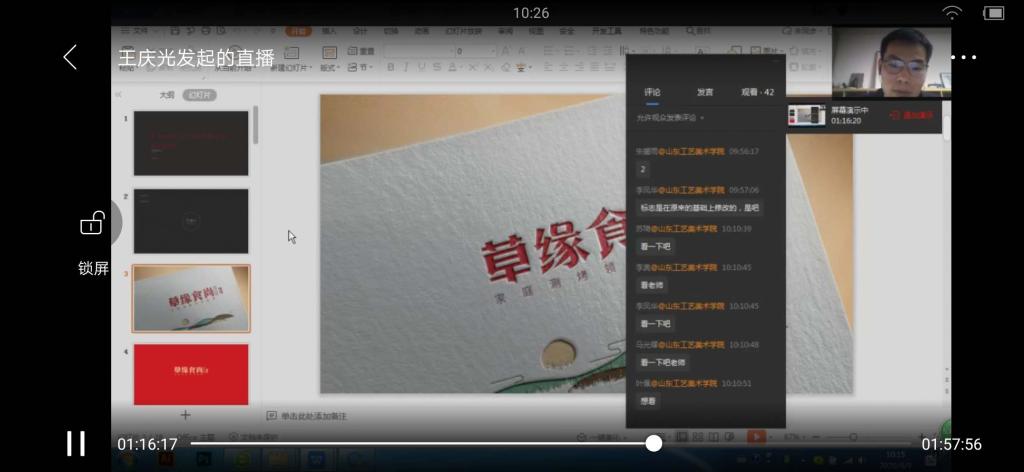Open the 评论 comments tab
Viewport: 1024px width, 472px height.
pos(652,92)
